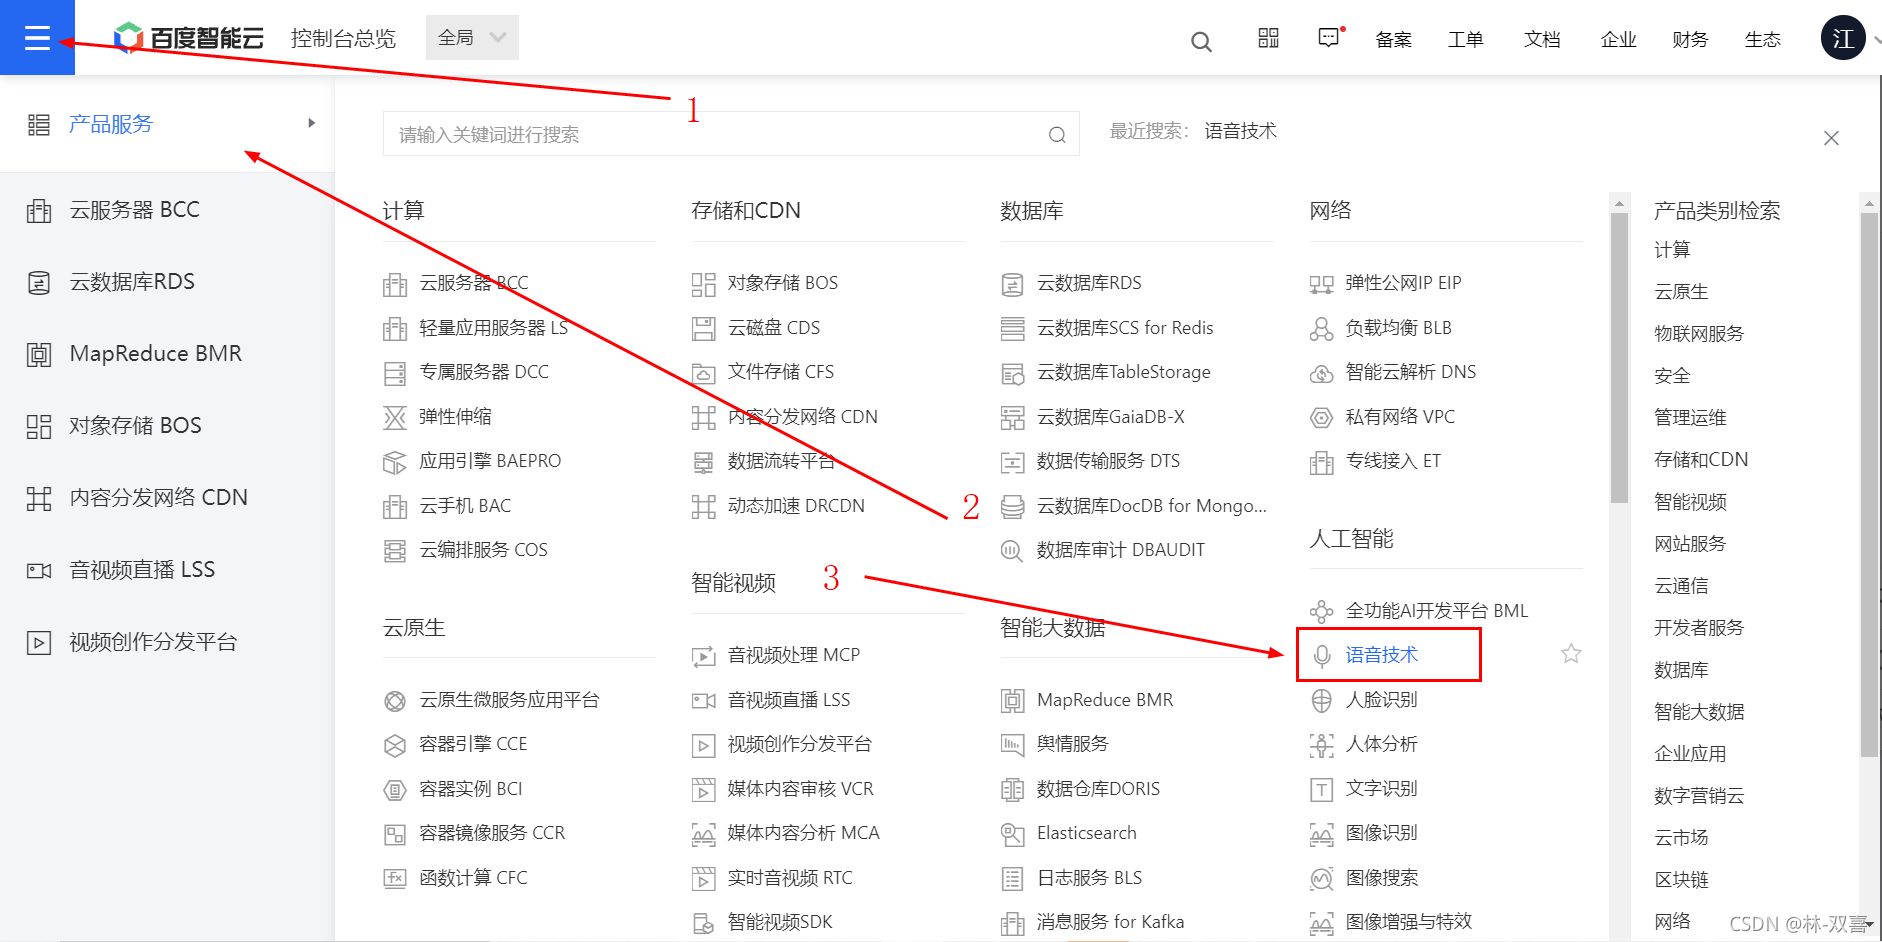Jump to 安全 in category index
The height and width of the screenshot is (942, 1882).
point(1672,376)
